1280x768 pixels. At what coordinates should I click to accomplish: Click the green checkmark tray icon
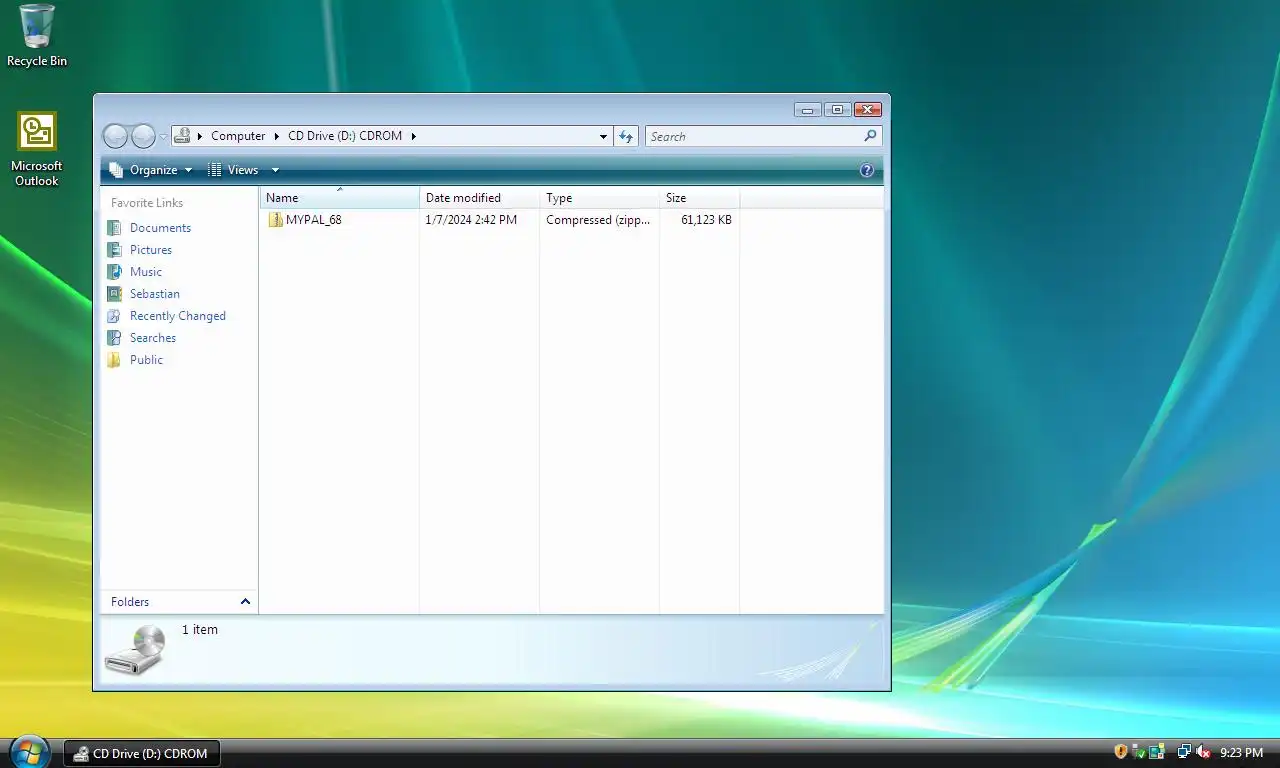(1140, 752)
